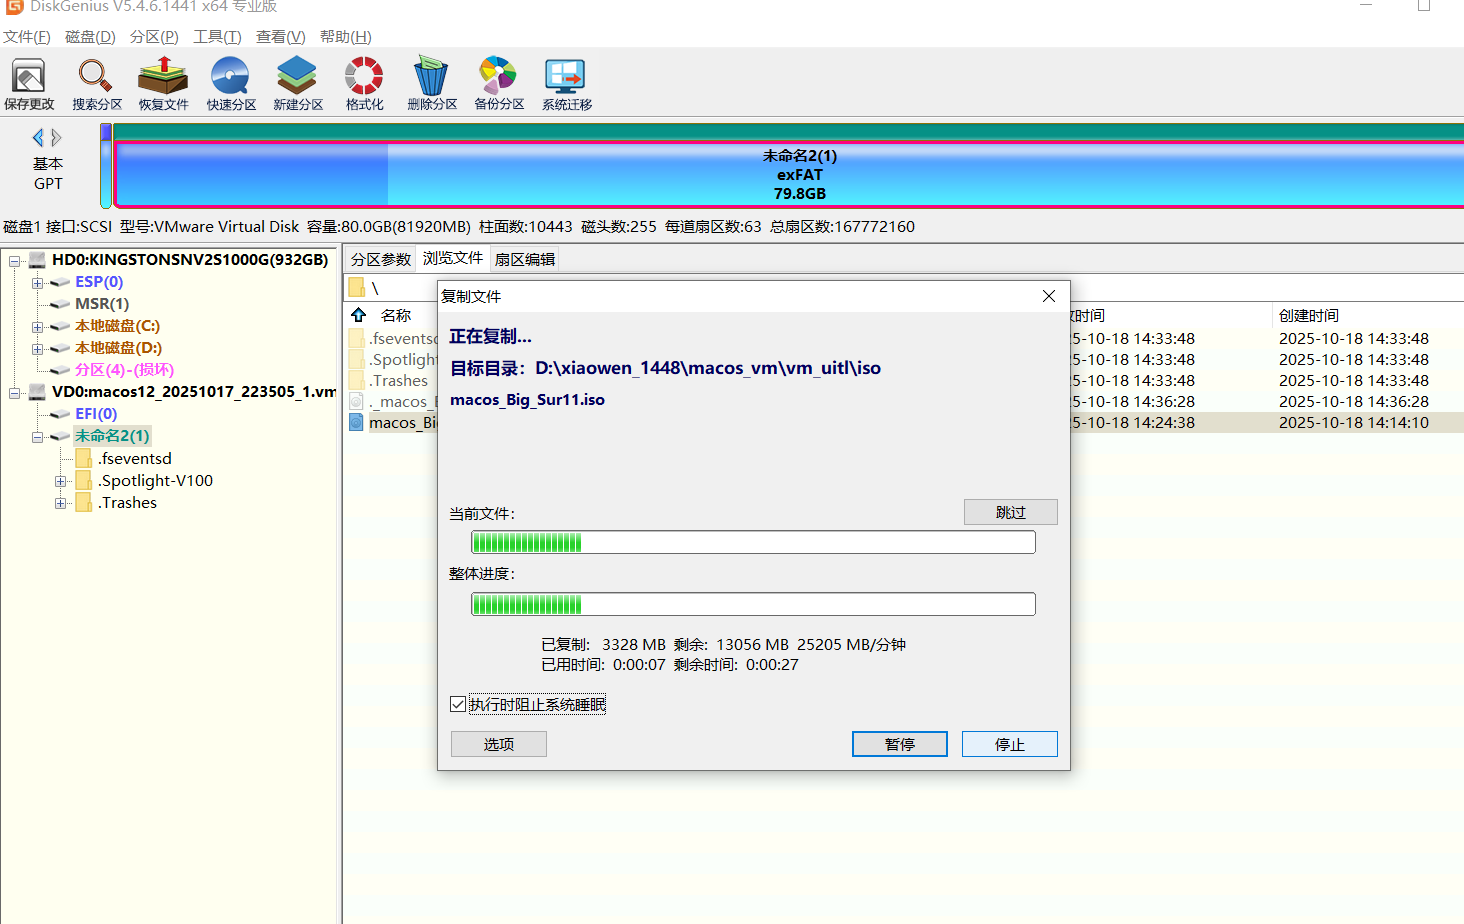Click the 暂停 pause button
The image size is (1464, 924).
point(900,744)
